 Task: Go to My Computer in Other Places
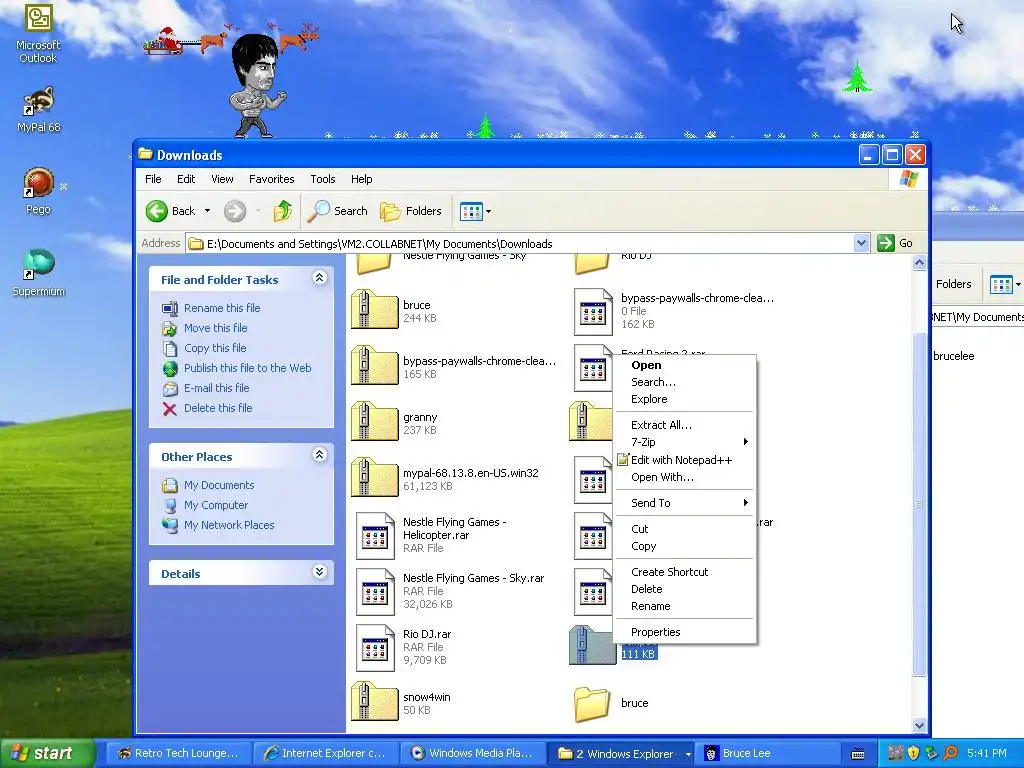(x=216, y=505)
